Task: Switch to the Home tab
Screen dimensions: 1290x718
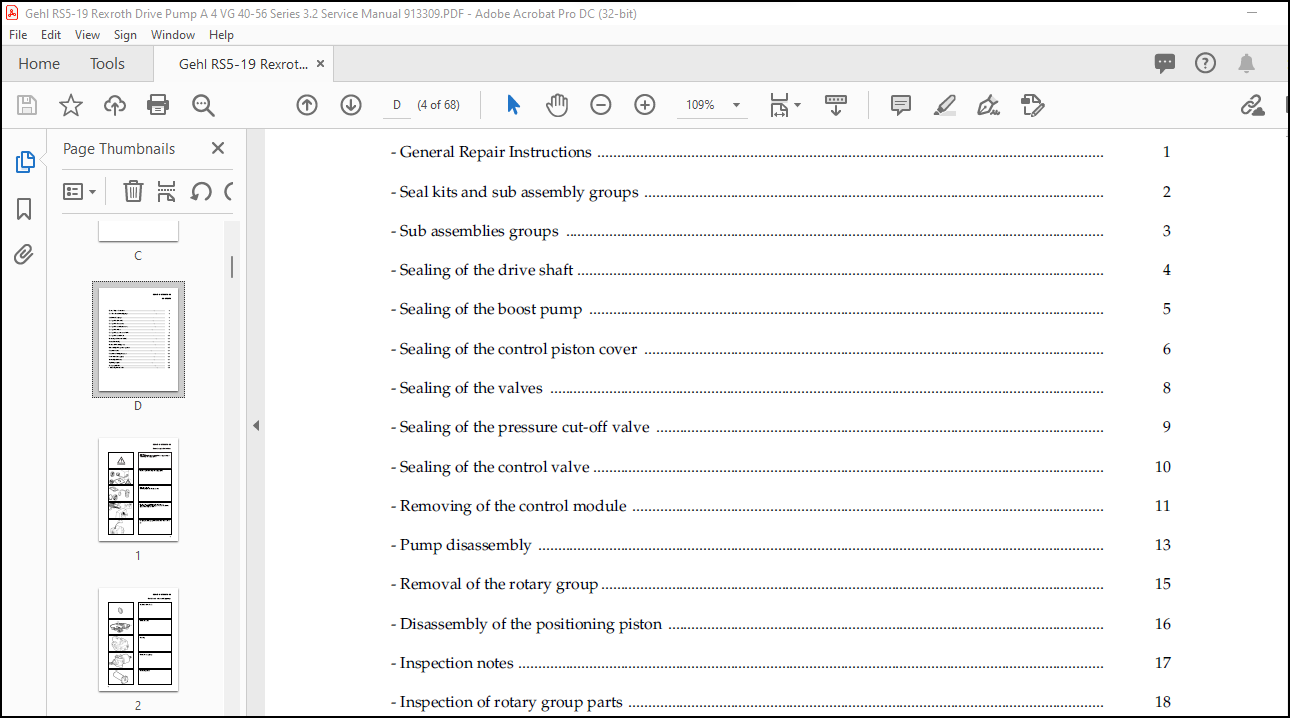Action: (39, 63)
